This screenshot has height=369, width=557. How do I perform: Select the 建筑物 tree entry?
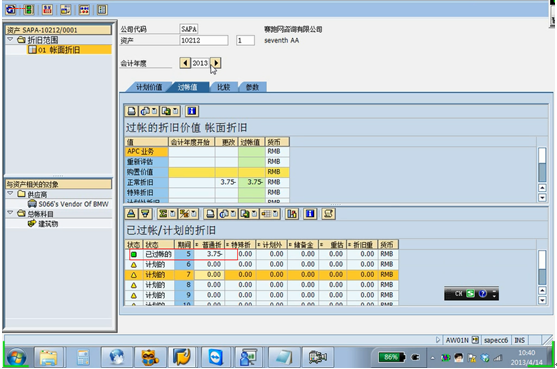click(x=48, y=223)
